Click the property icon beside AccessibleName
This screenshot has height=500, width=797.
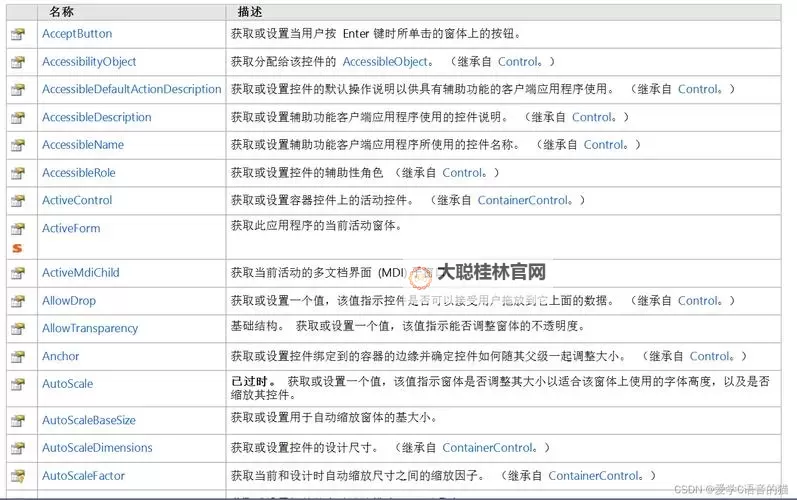coord(18,145)
